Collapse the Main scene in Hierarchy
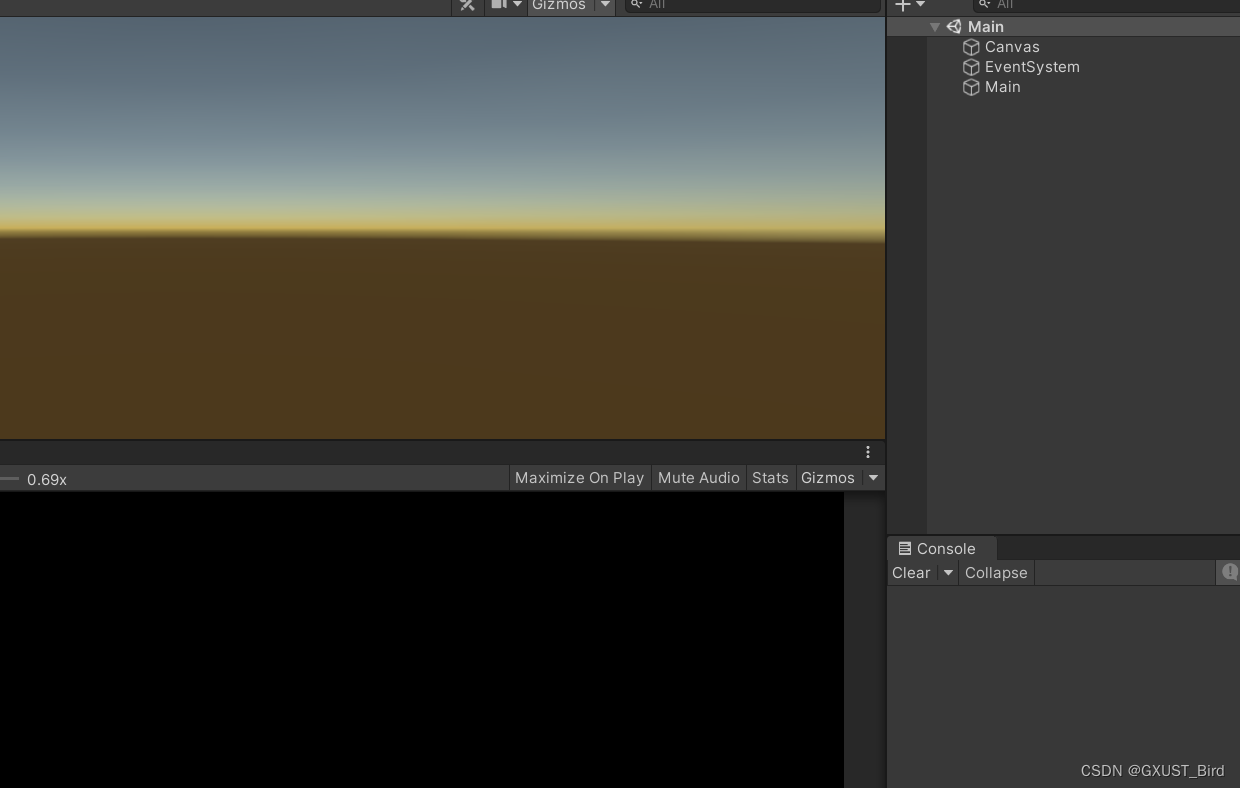Screen dimensions: 1240x788 [x=935, y=27]
